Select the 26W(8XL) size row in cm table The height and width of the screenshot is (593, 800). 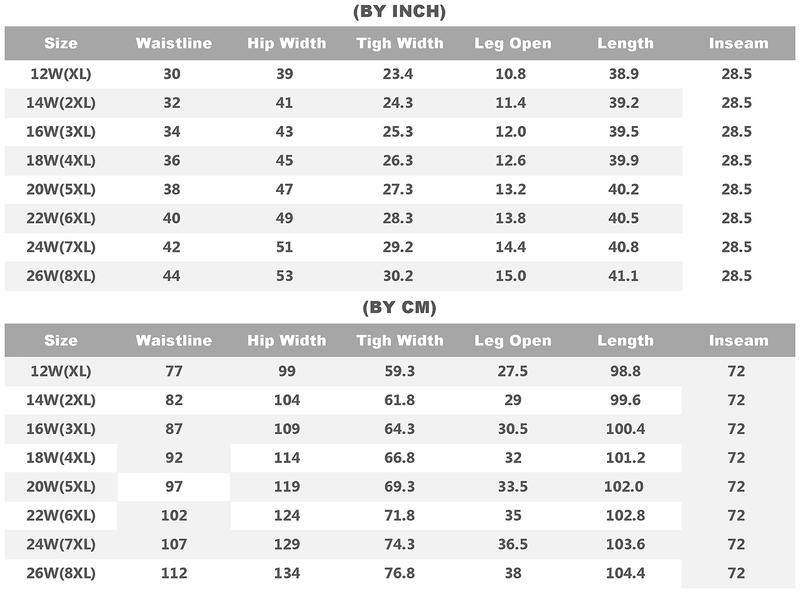click(61, 574)
